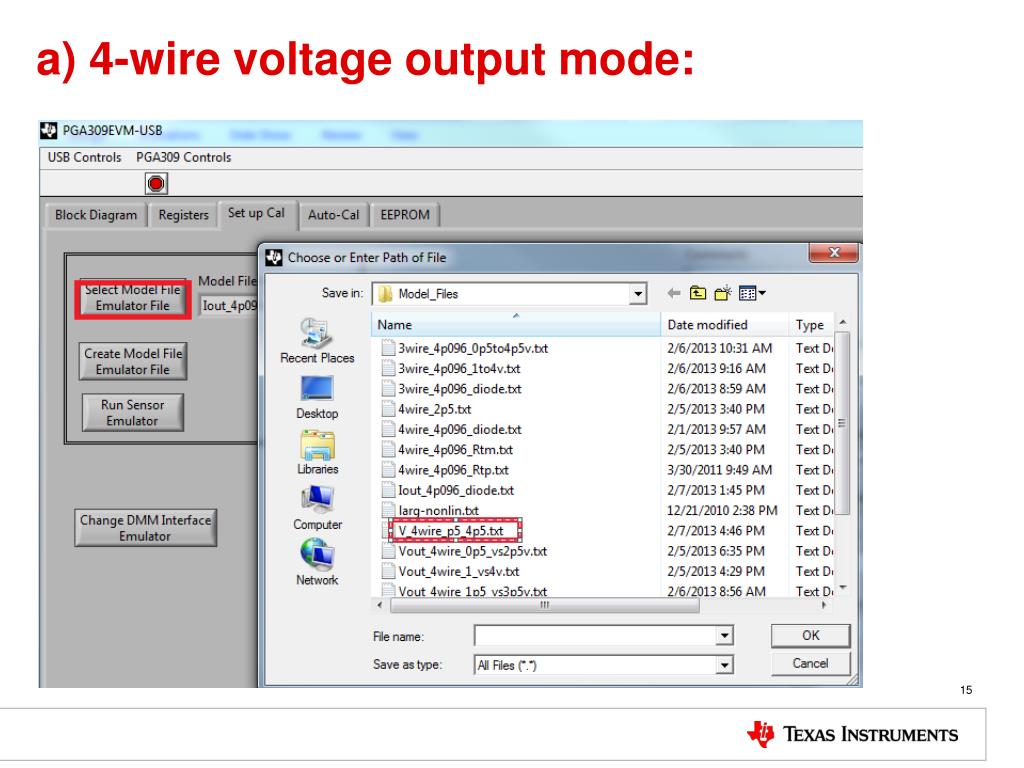
Task: Click date 3/30/2011 9:49 AM cell
Action: [x=719, y=470]
